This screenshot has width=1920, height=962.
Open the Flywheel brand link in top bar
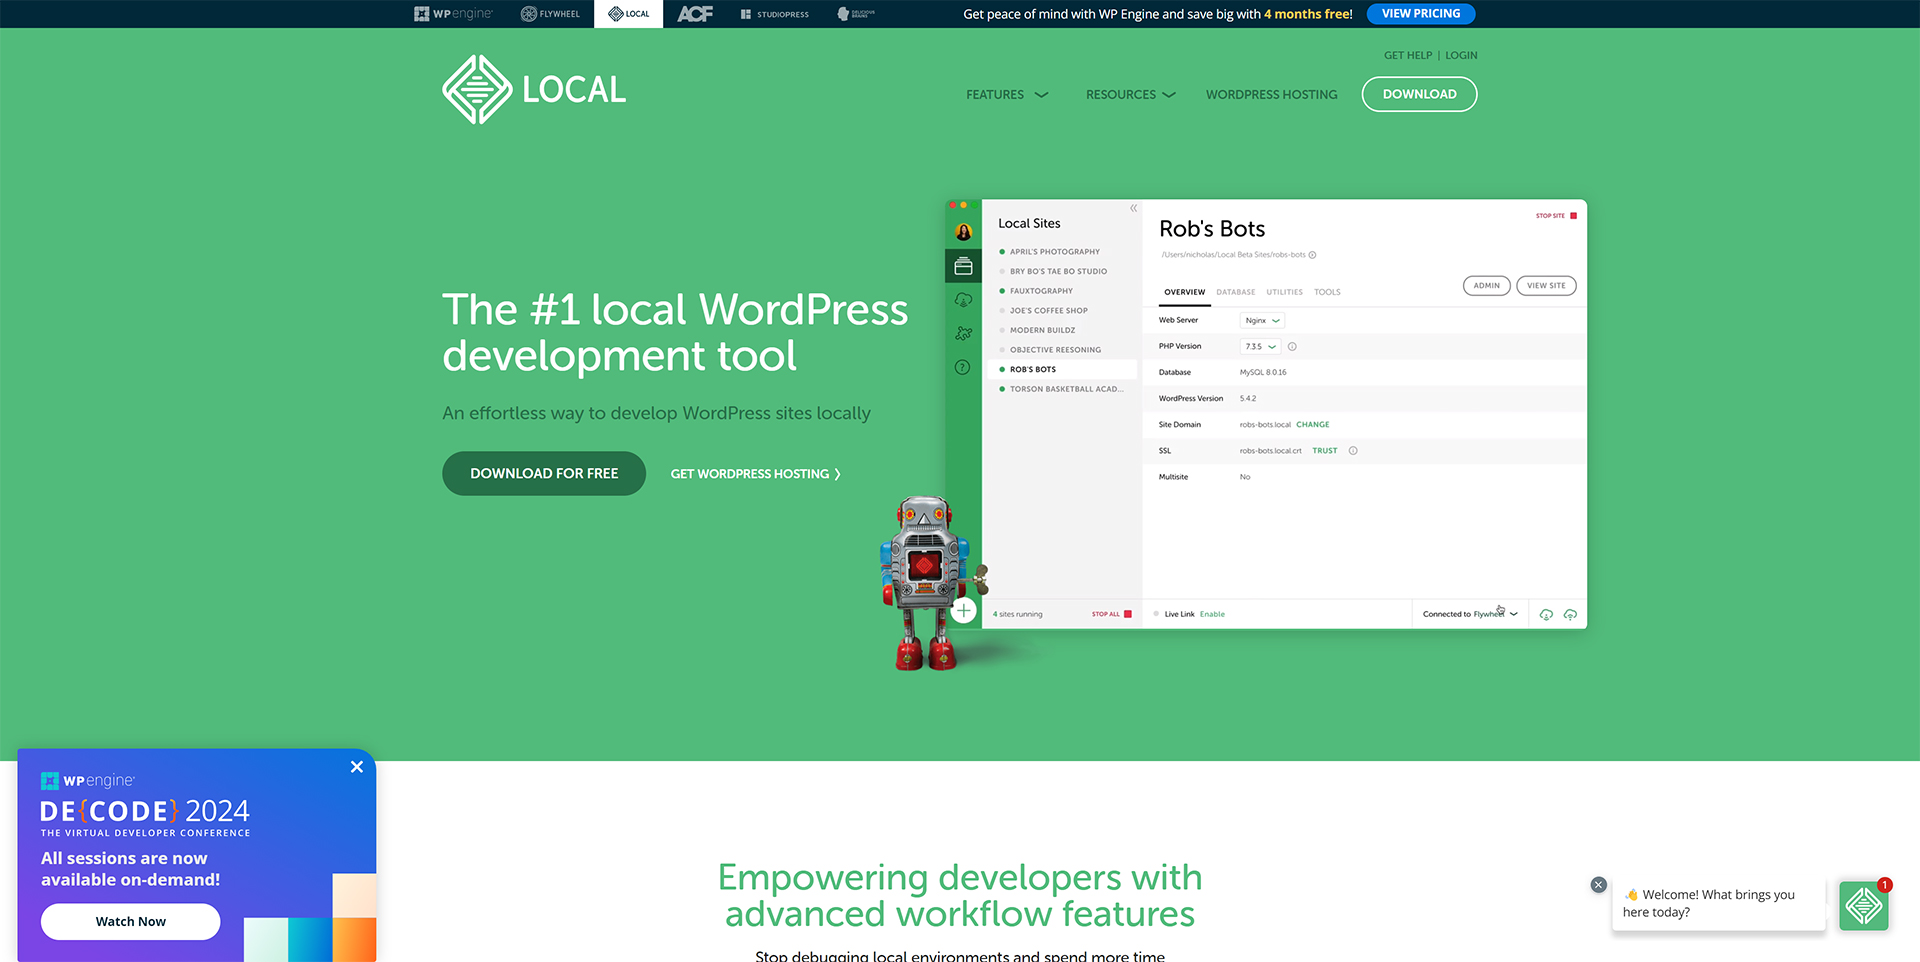[x=550, y=14]
